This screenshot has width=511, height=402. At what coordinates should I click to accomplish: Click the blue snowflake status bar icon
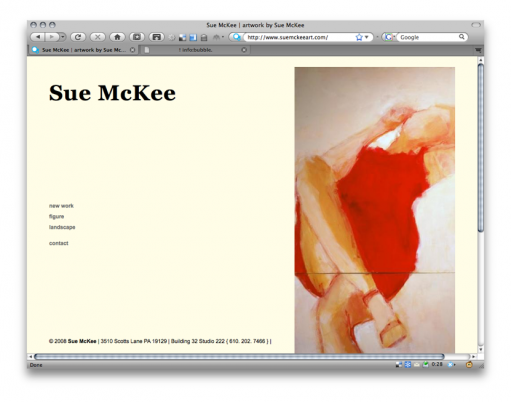point(408,365)
